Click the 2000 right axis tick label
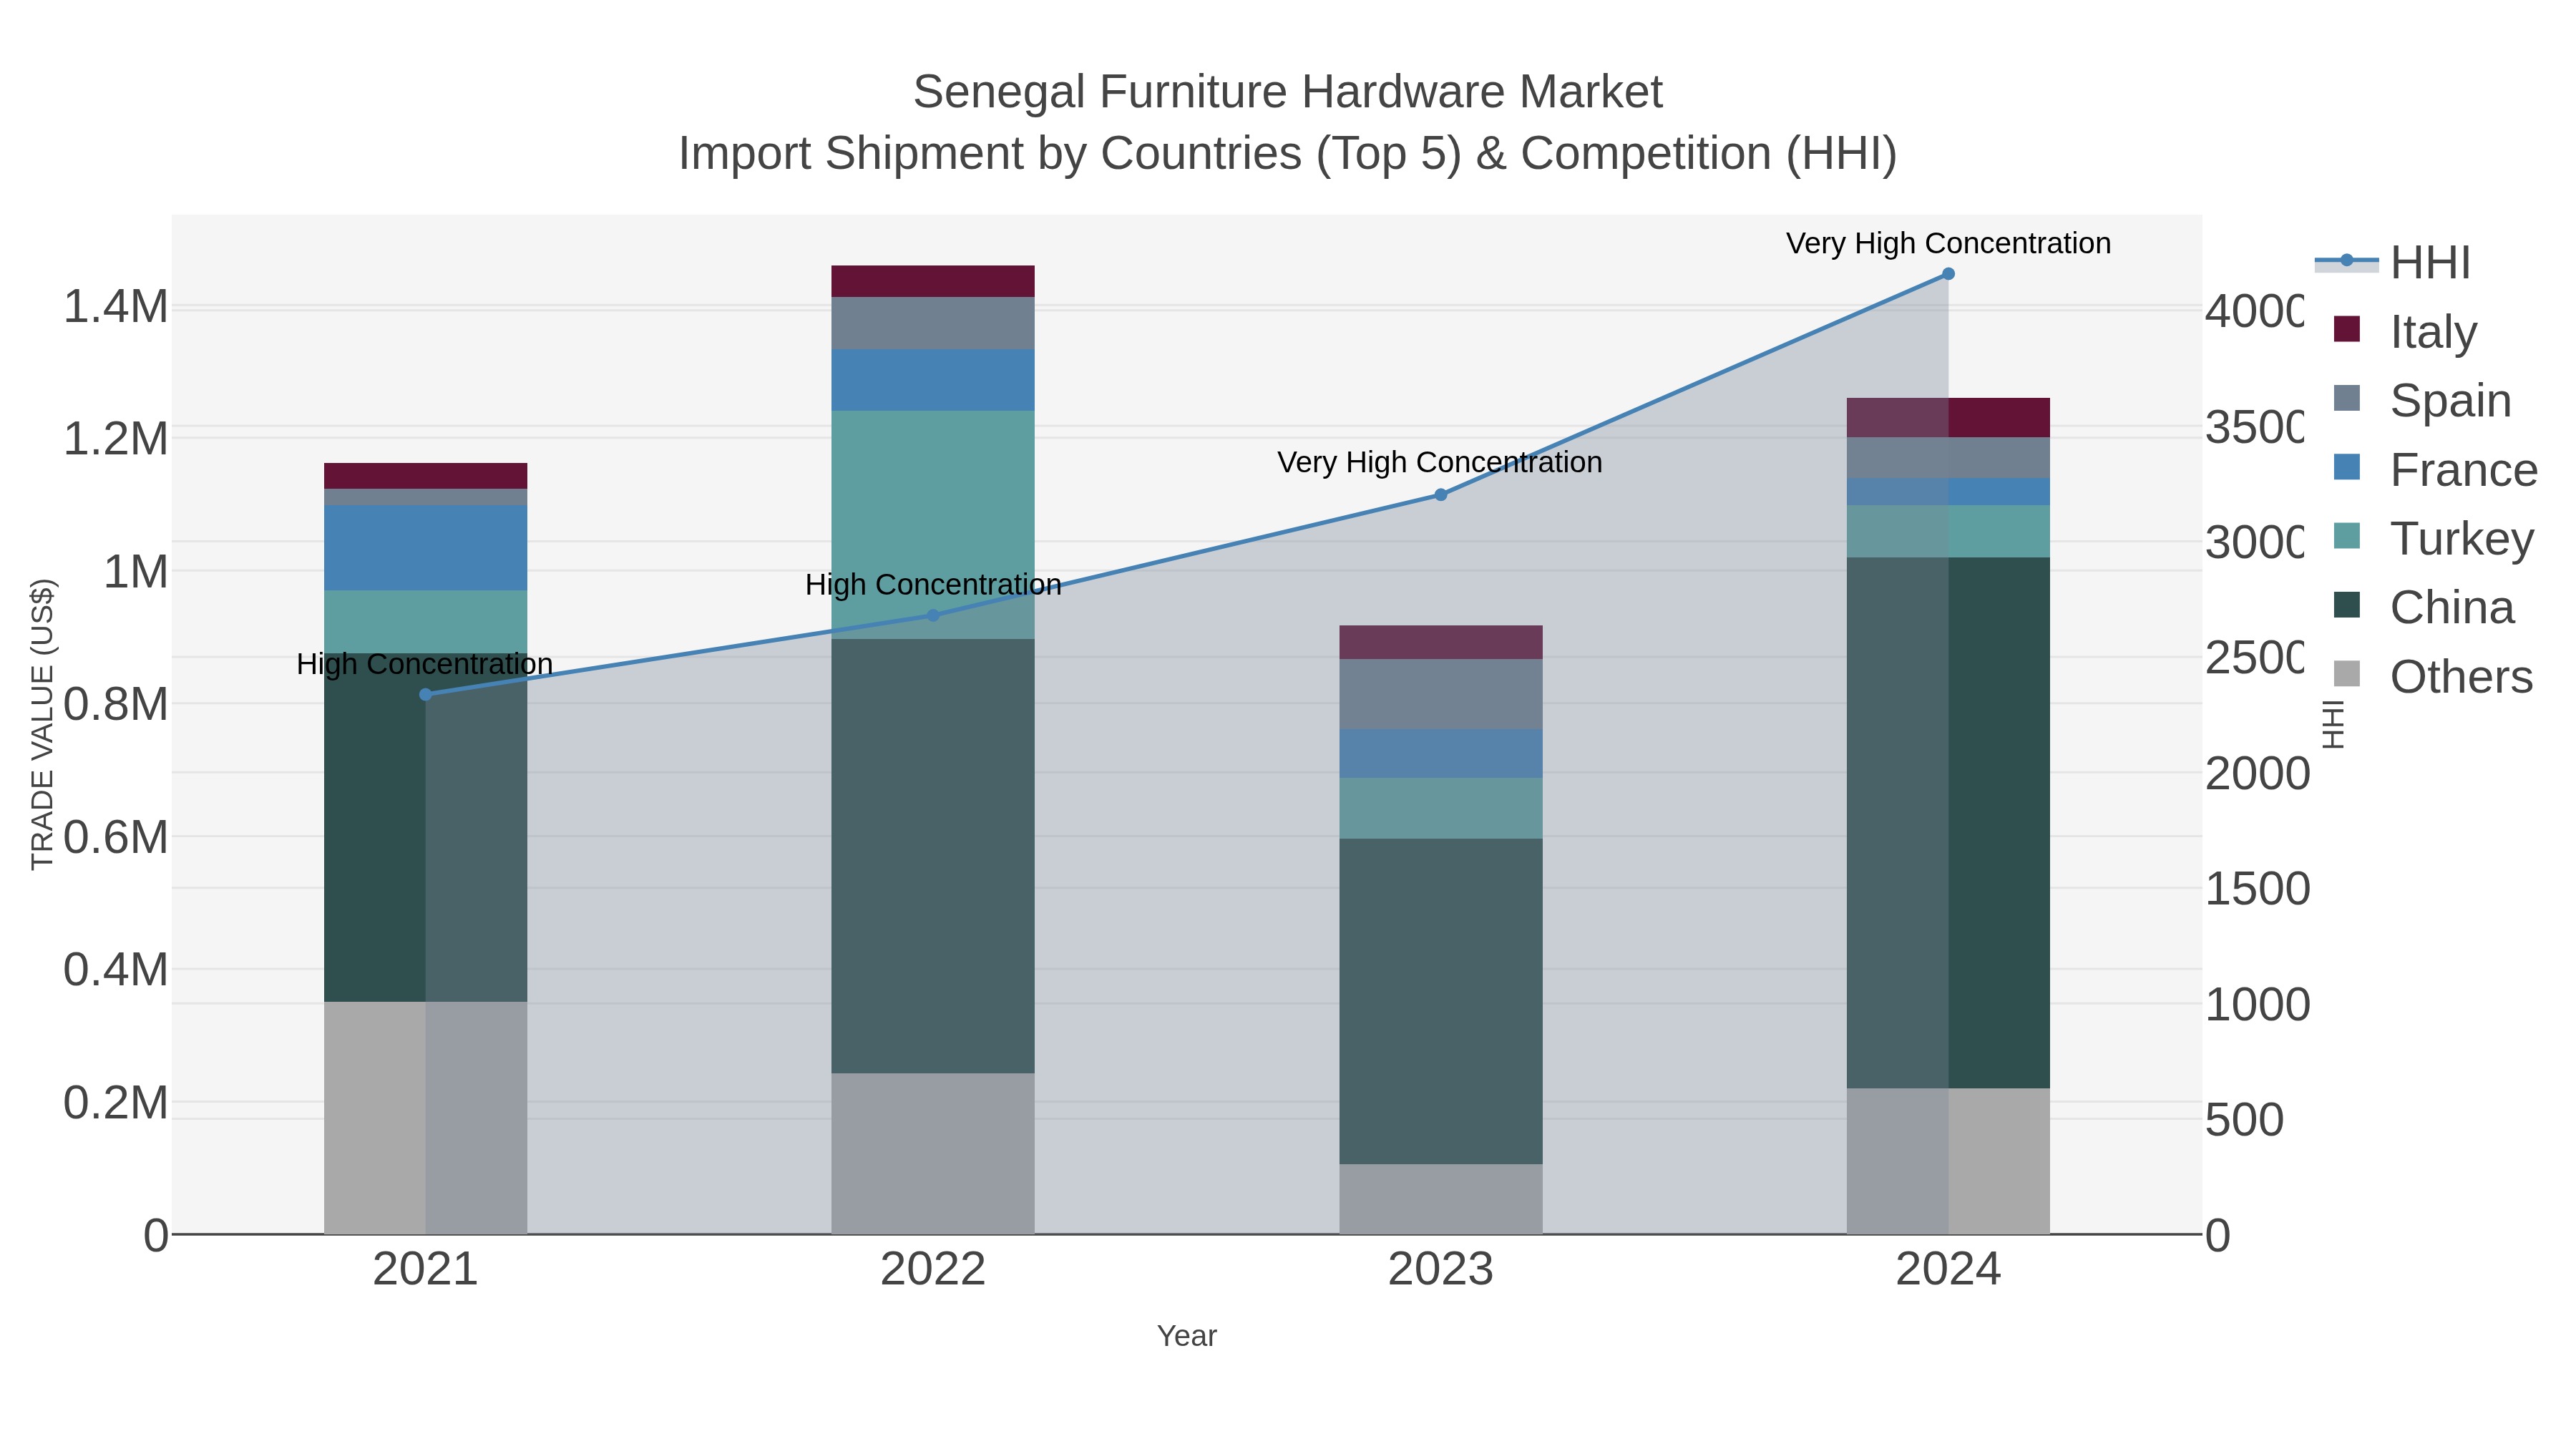Screen dimensions: 2576x1449 (2258, 774)
